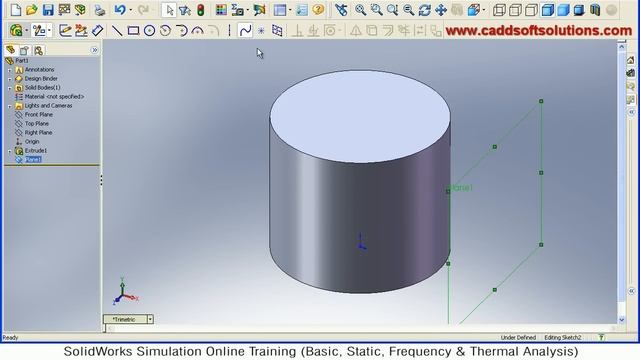Switch to Wireframe display style

499,10
